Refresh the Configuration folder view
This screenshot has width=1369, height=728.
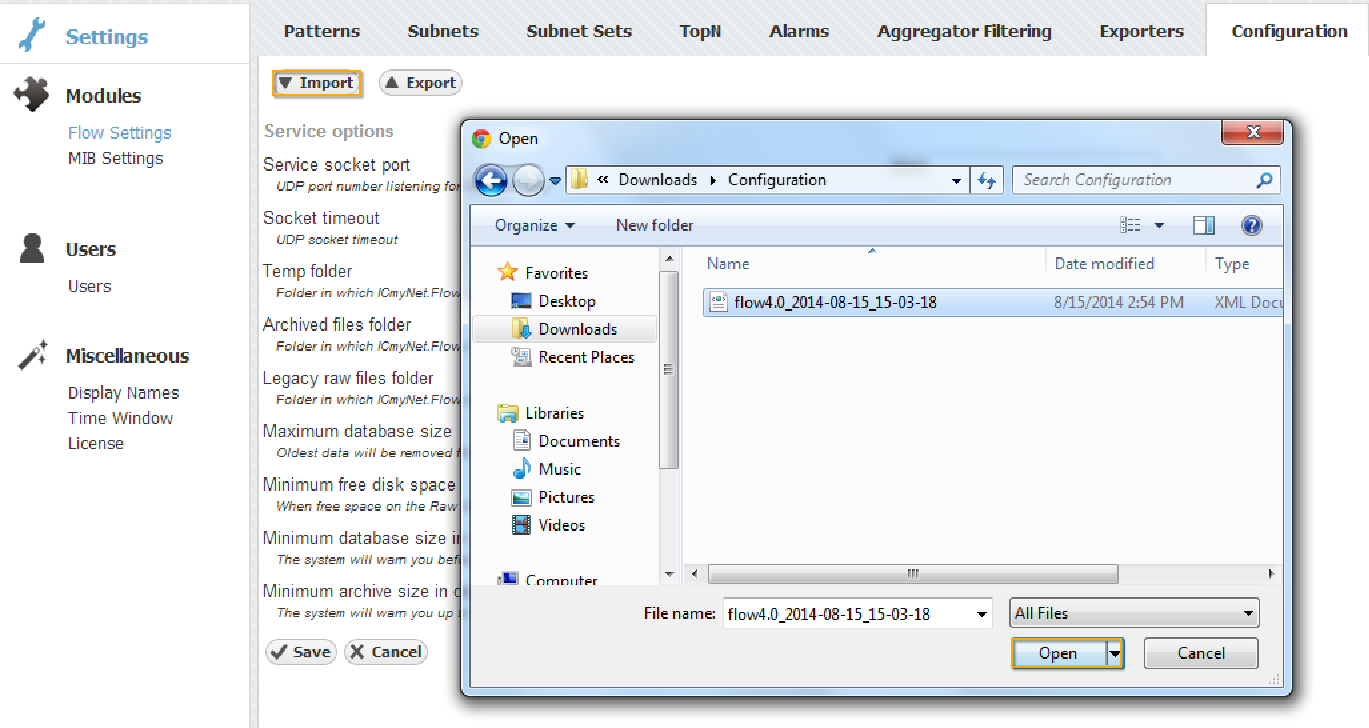987,180
